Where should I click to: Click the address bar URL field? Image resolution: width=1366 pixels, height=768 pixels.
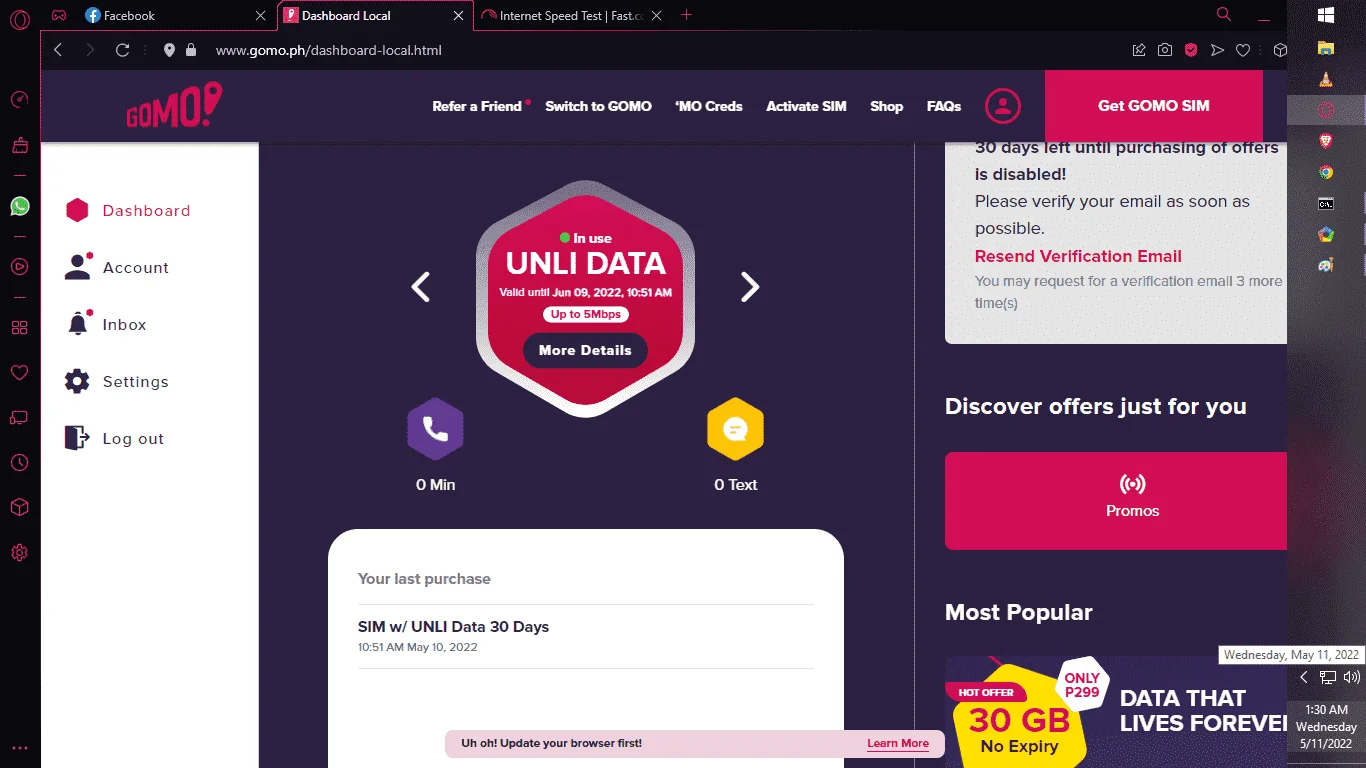click(660, 50)
